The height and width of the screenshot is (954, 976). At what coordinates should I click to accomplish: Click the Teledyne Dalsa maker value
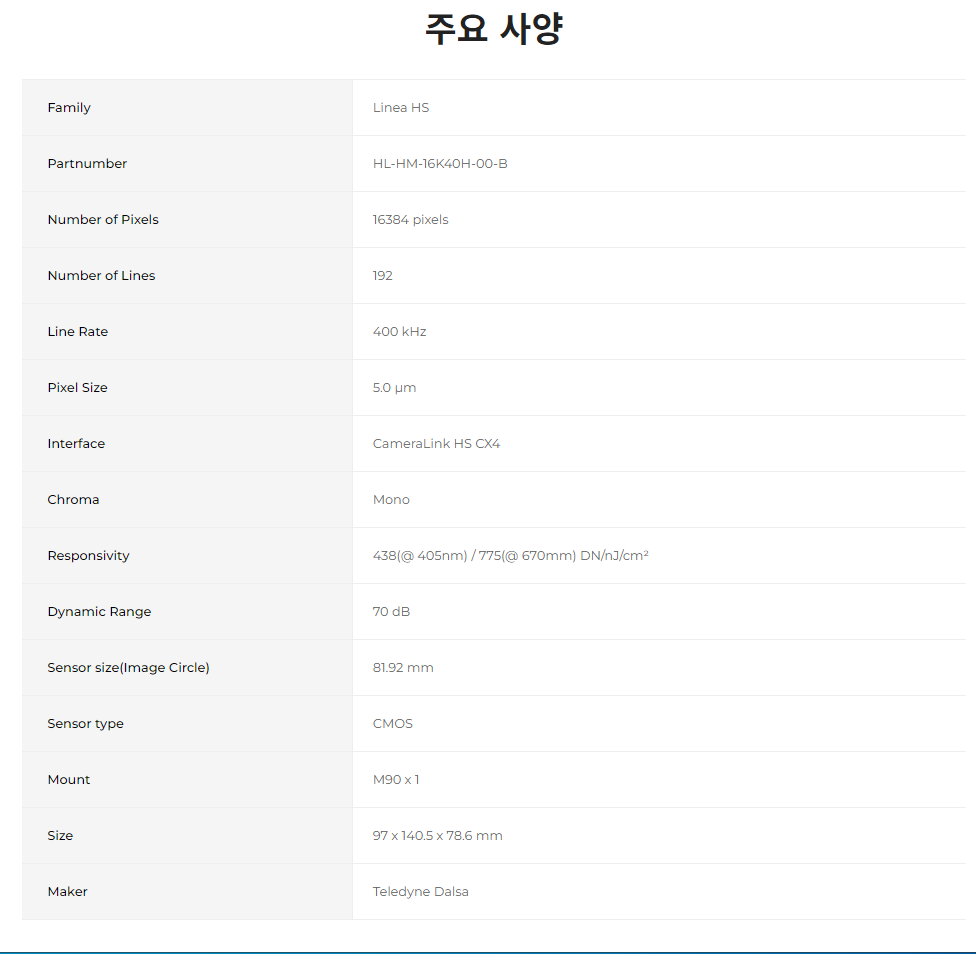click(420, 892)
